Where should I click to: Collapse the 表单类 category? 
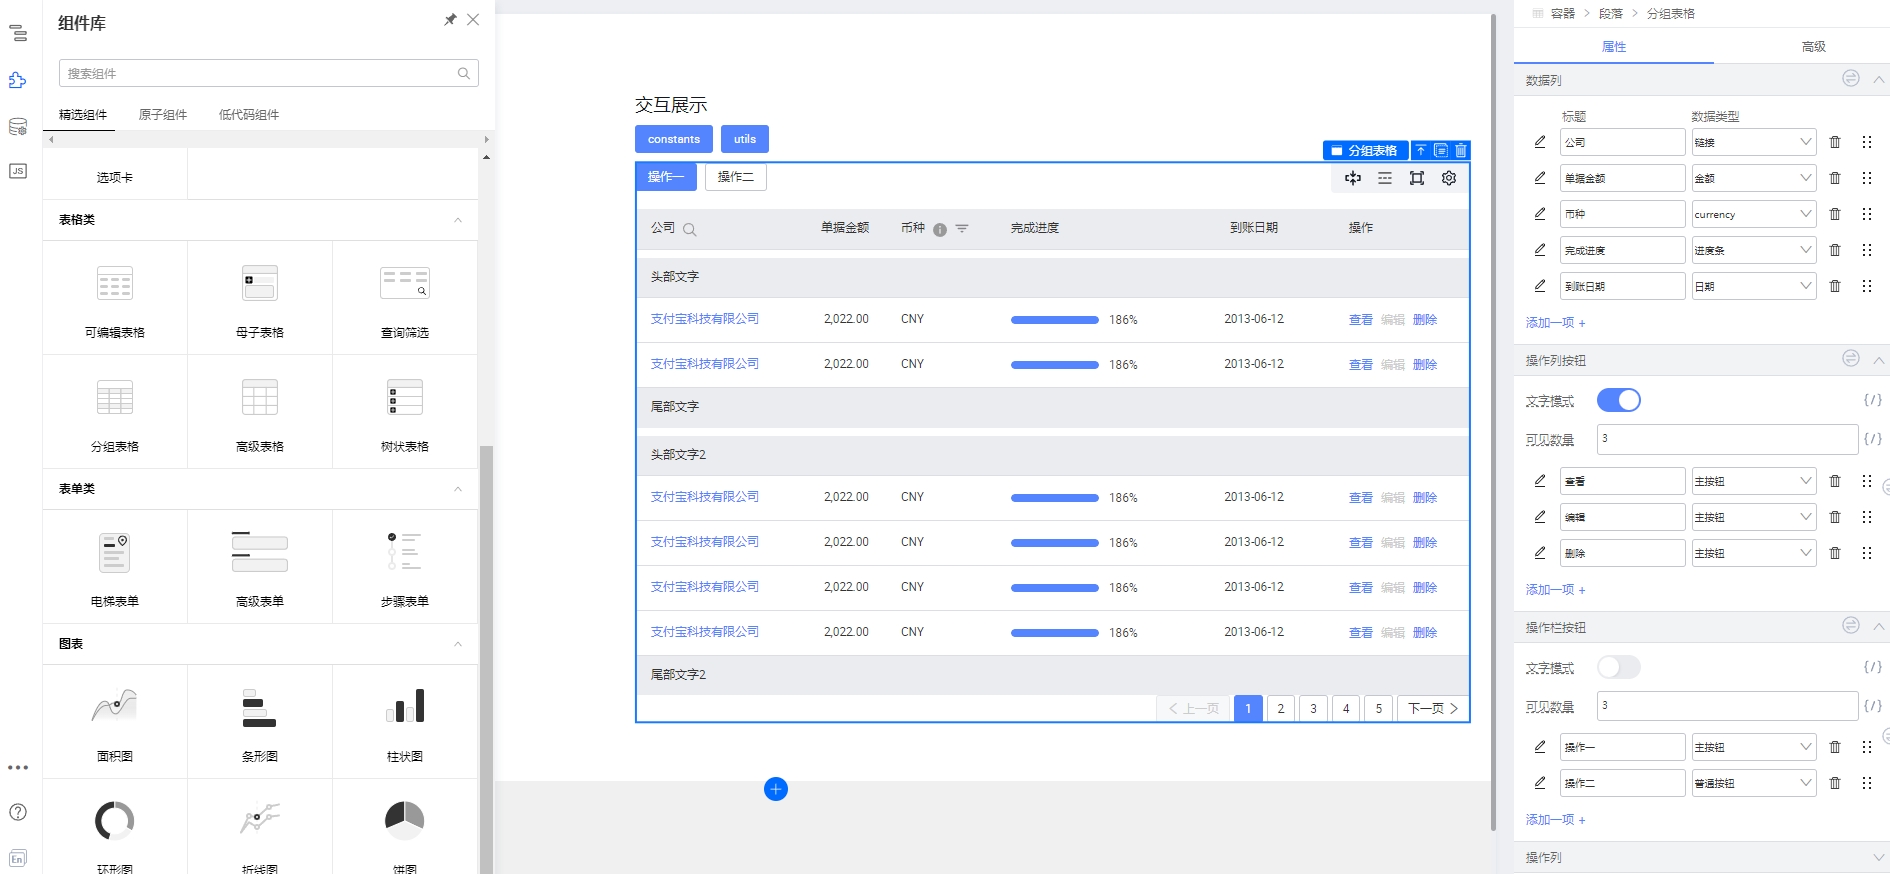click(x=458, y=489)
